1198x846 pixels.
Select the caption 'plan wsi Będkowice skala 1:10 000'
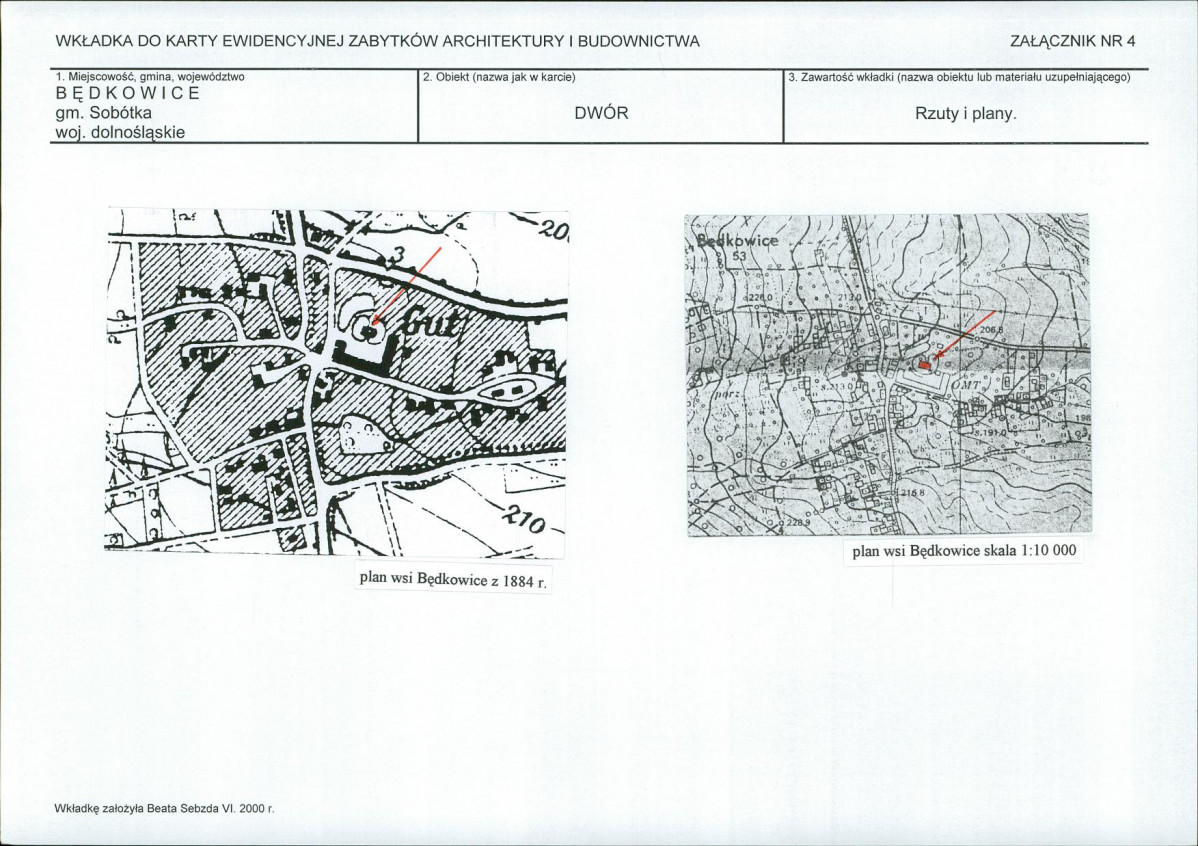point(964,550)
